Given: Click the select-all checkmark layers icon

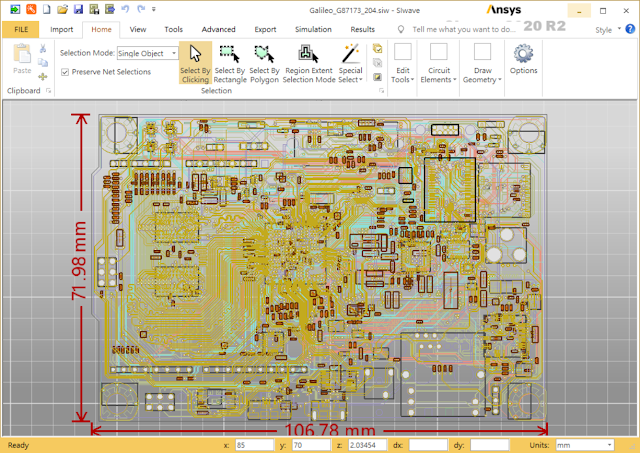Looking at the screenshot, I should 378,49.
